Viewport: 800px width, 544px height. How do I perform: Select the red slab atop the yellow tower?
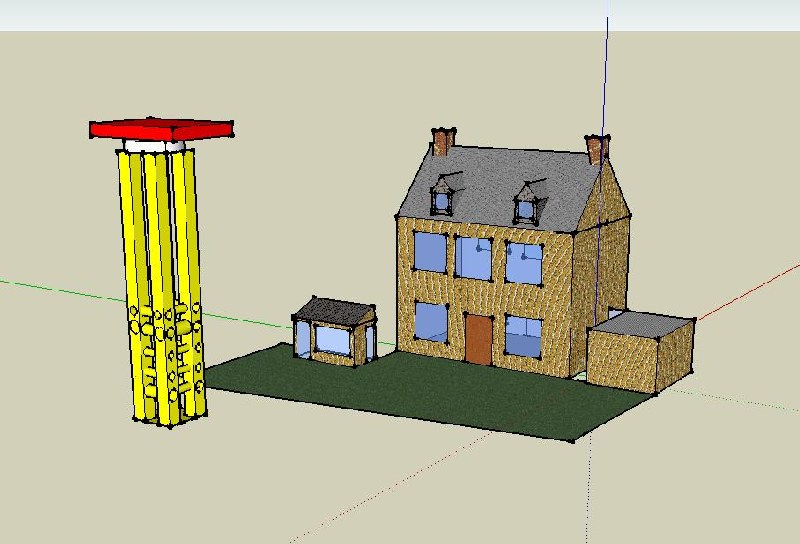point(160,129)
